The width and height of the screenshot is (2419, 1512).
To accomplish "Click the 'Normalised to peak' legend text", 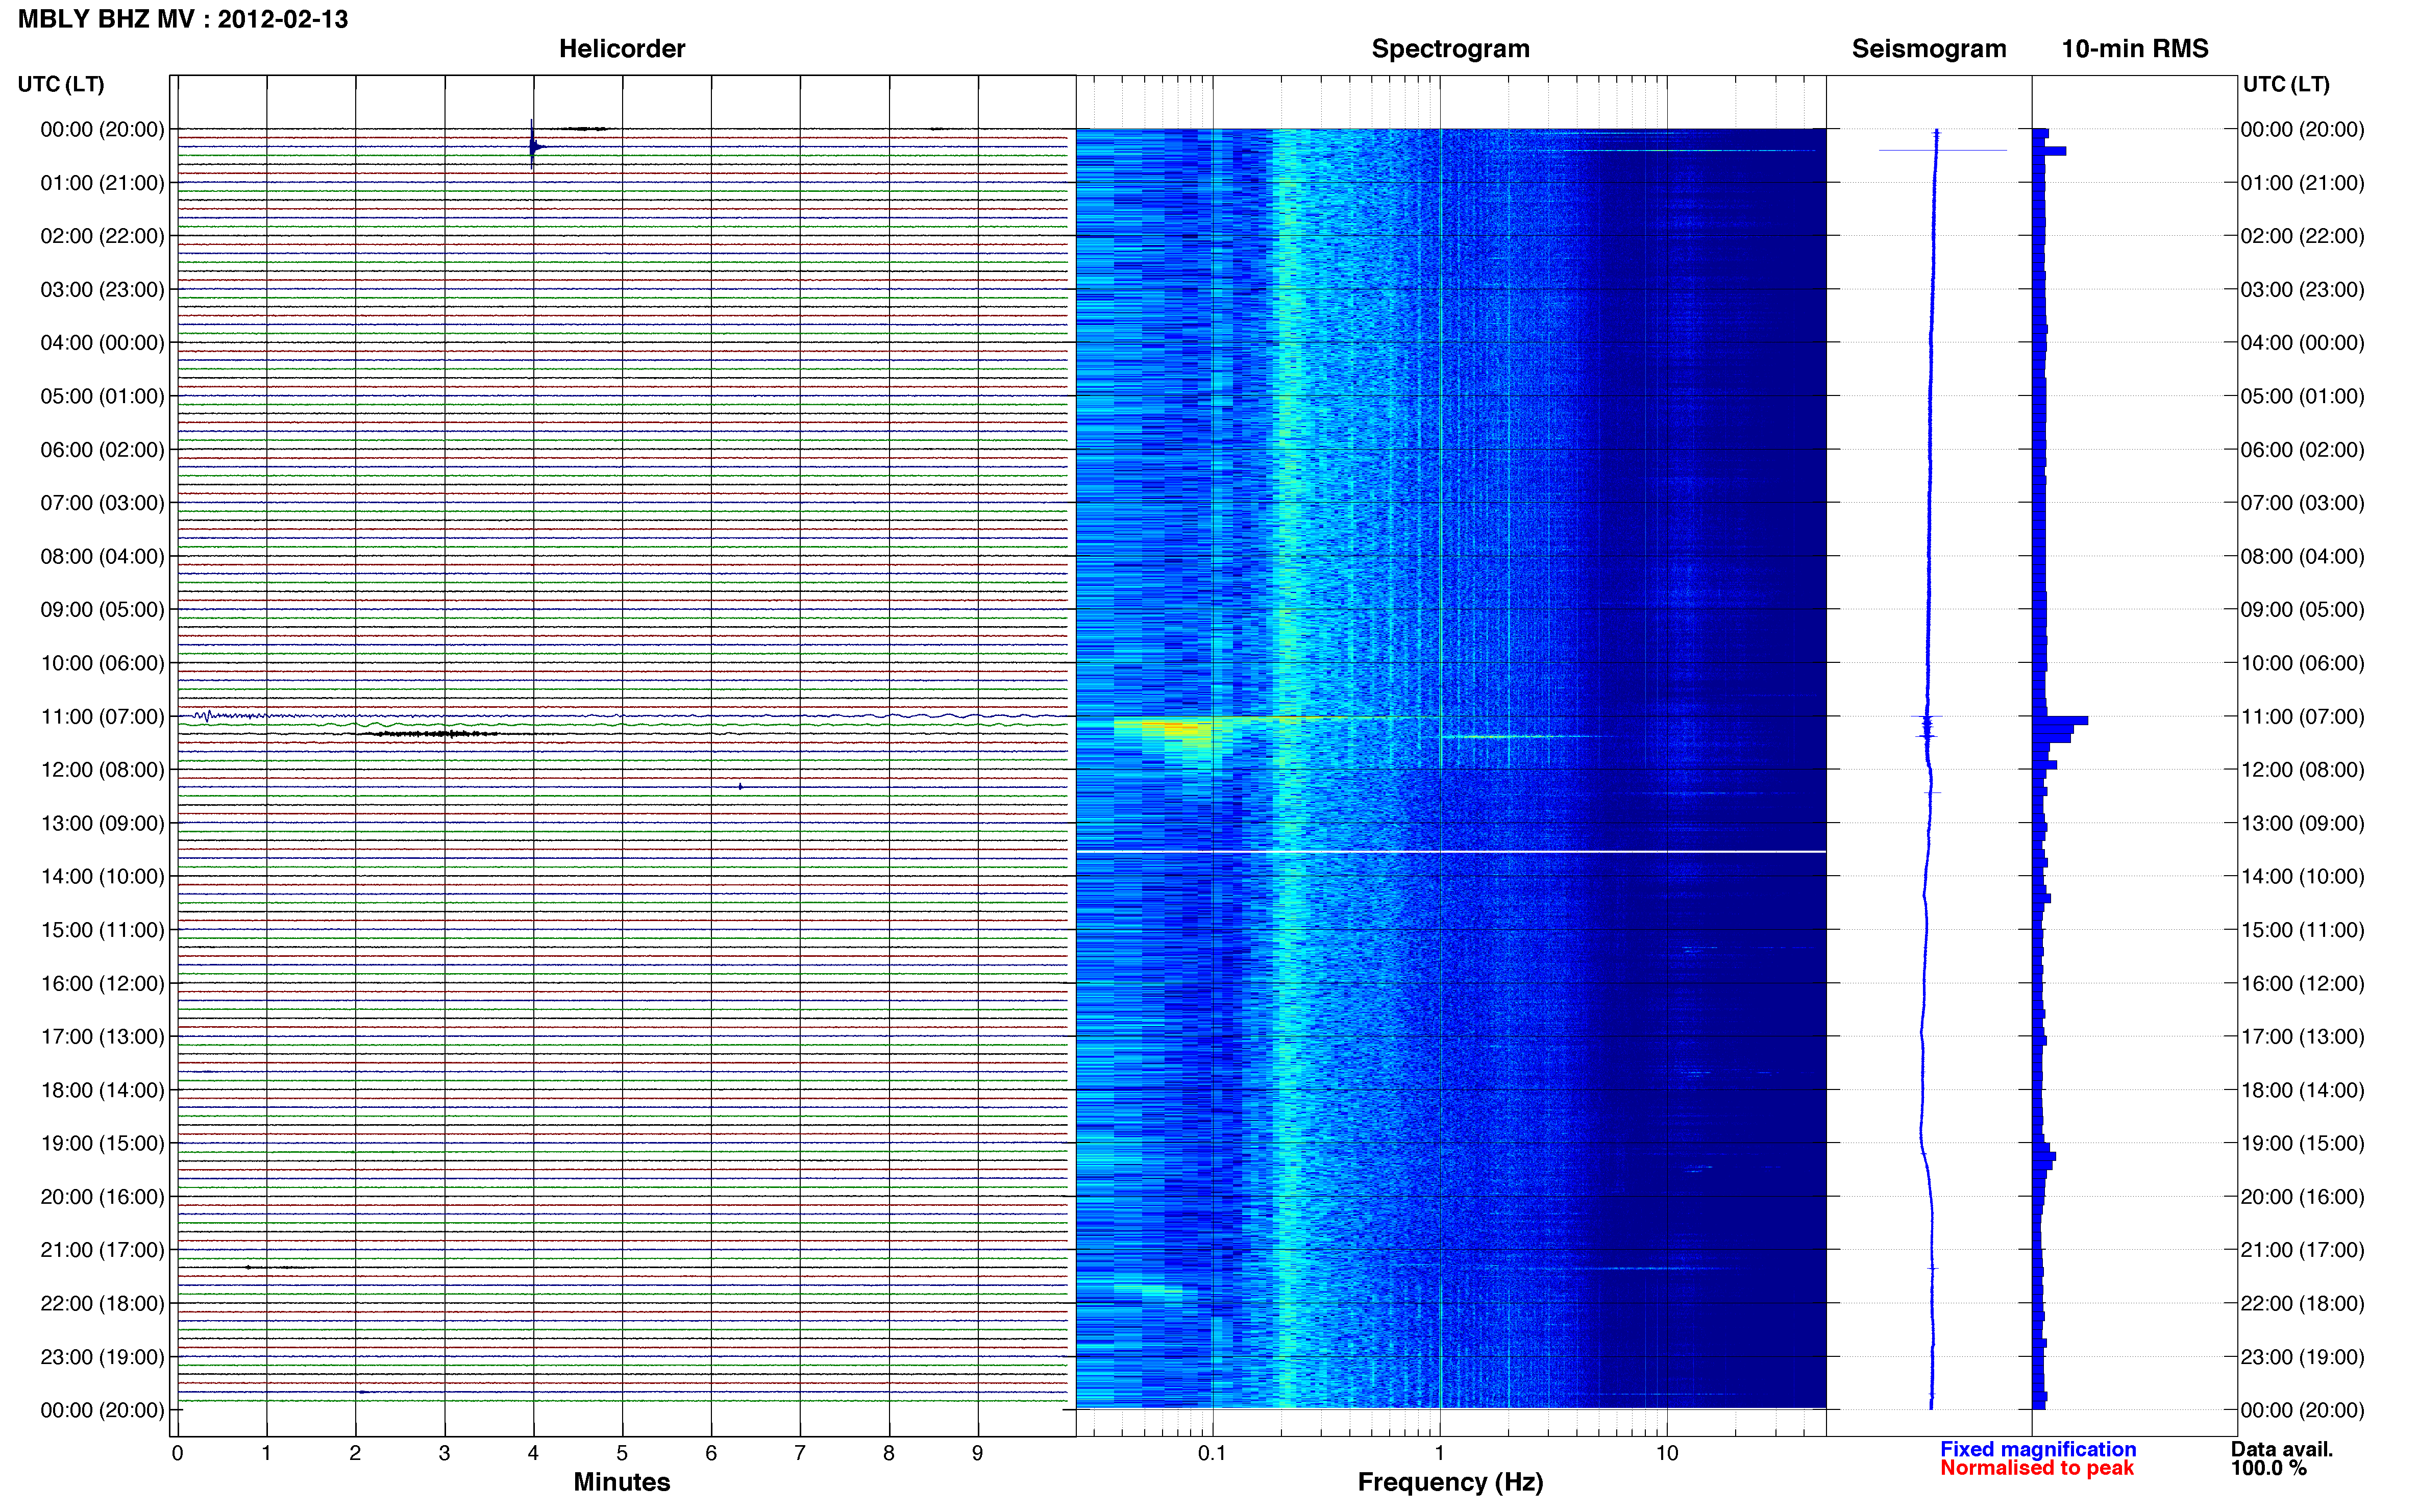I will 2036,1468.
